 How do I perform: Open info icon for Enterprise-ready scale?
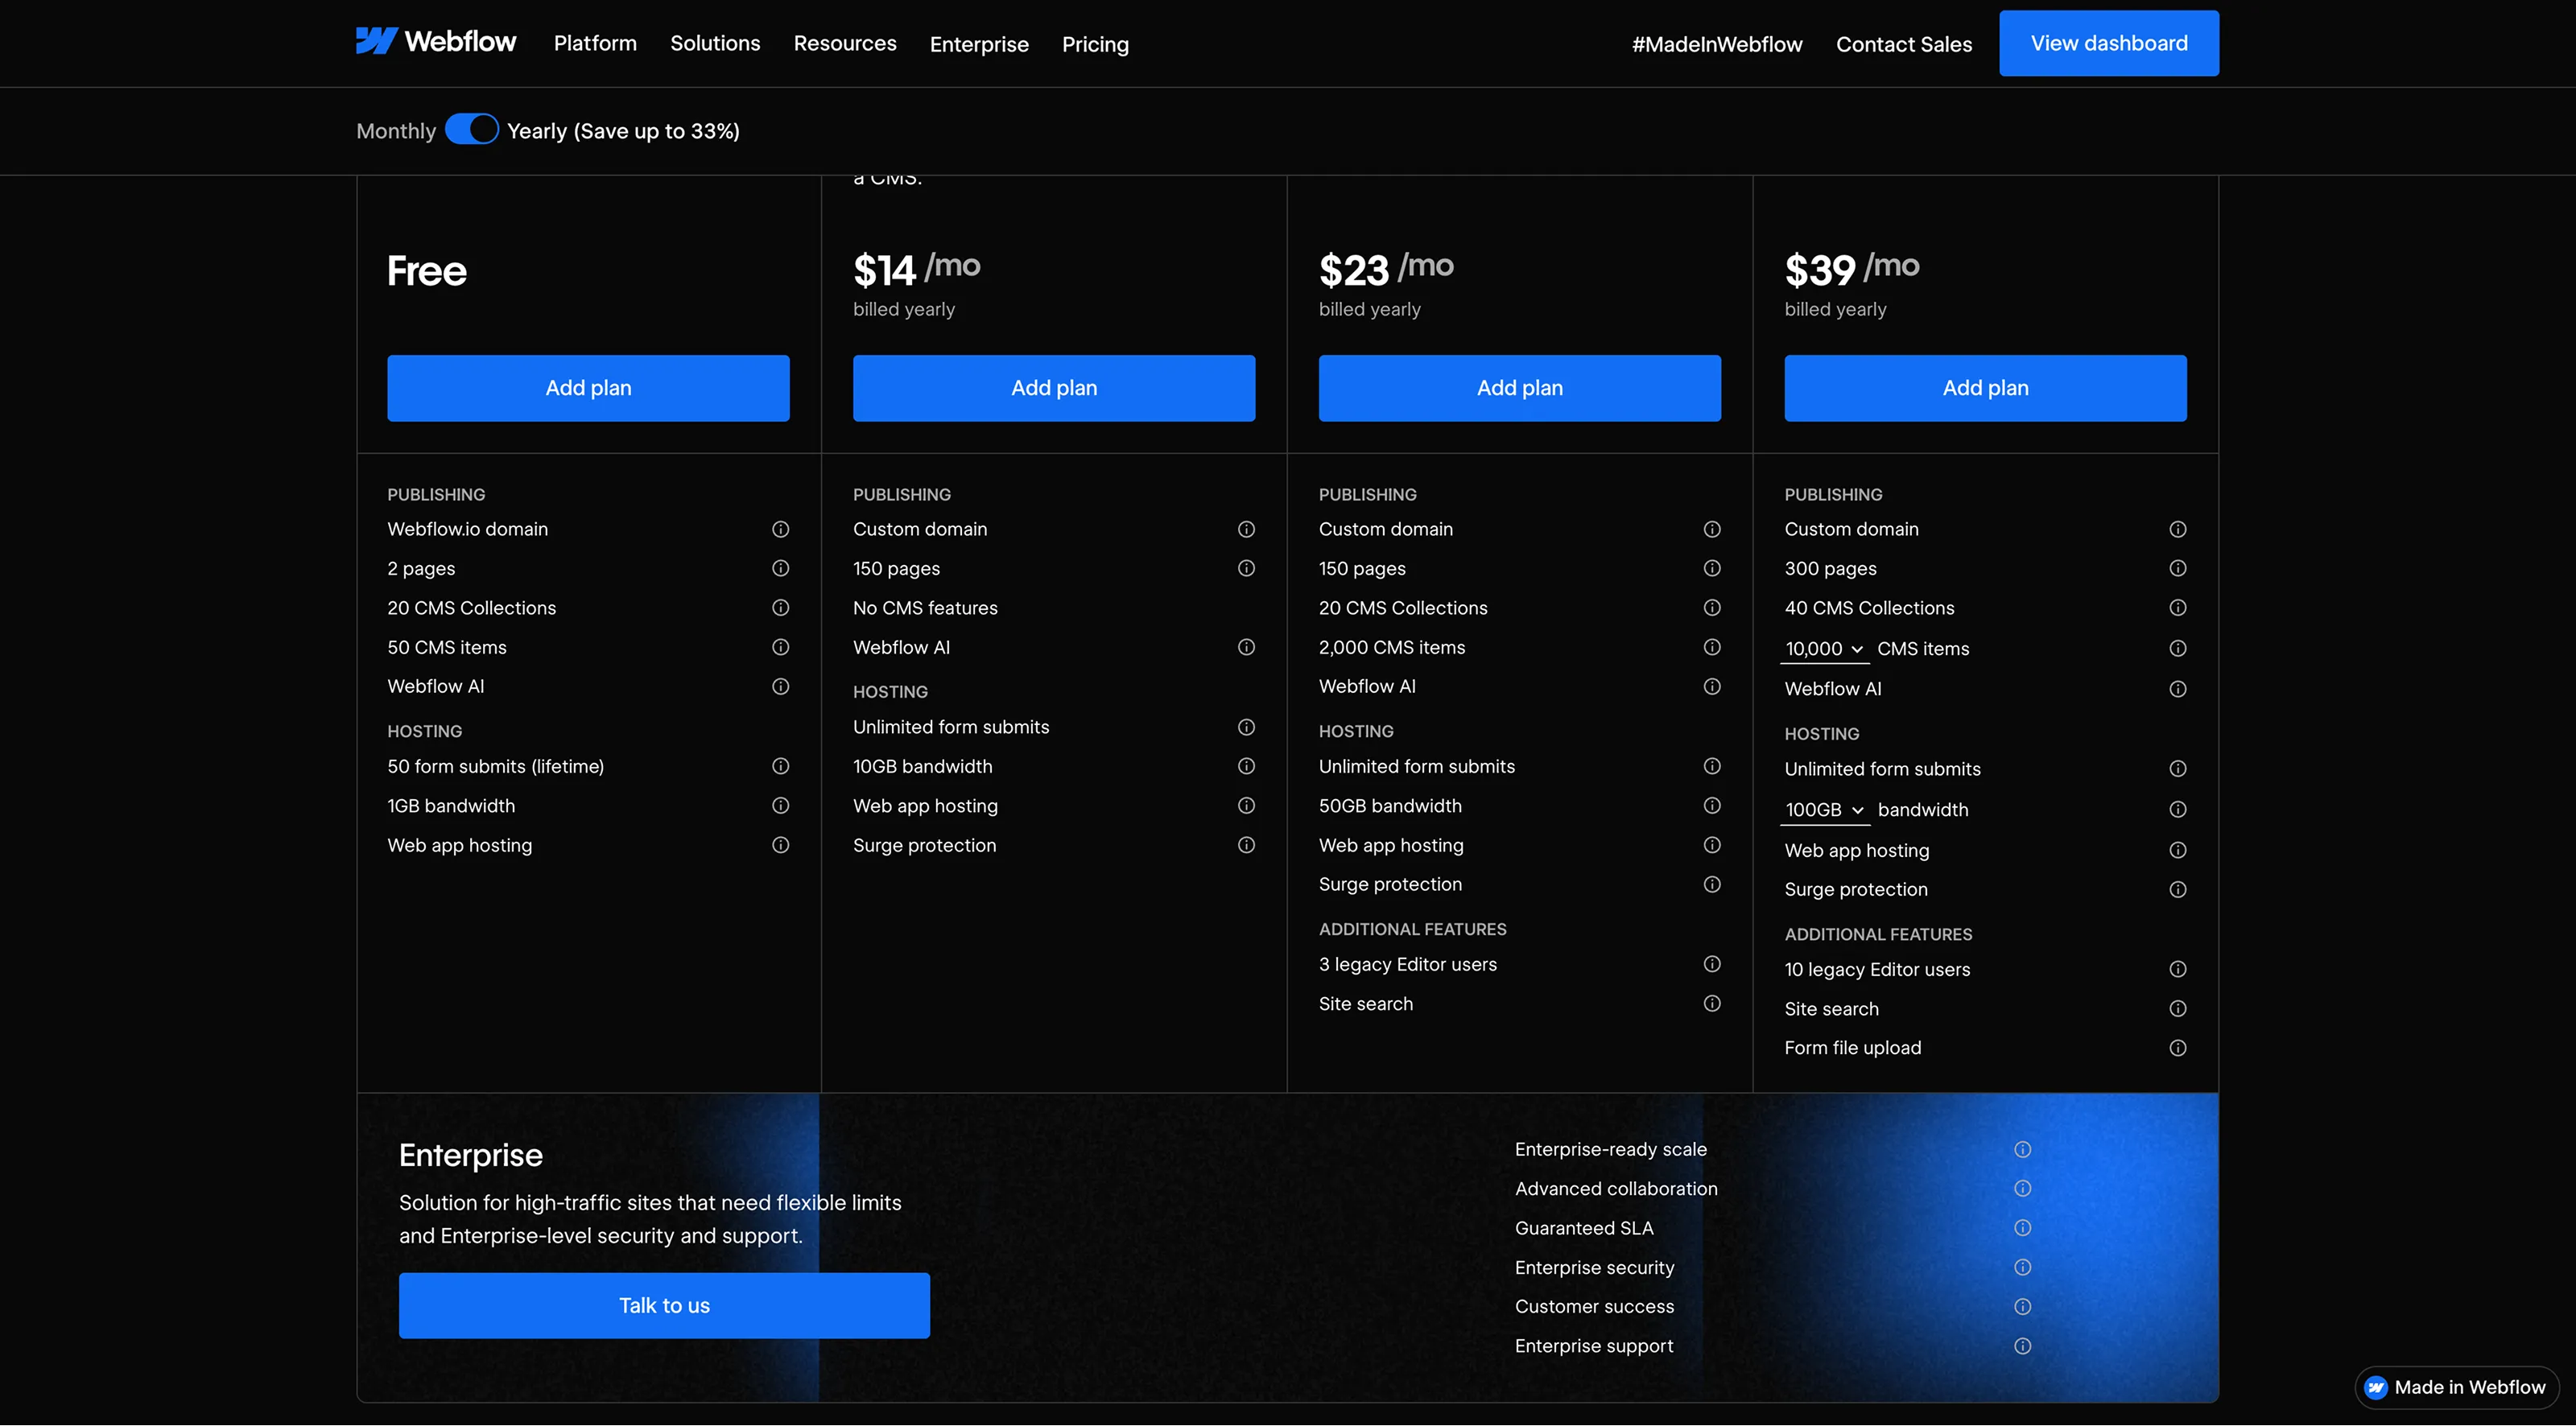pos(2023,1150)
